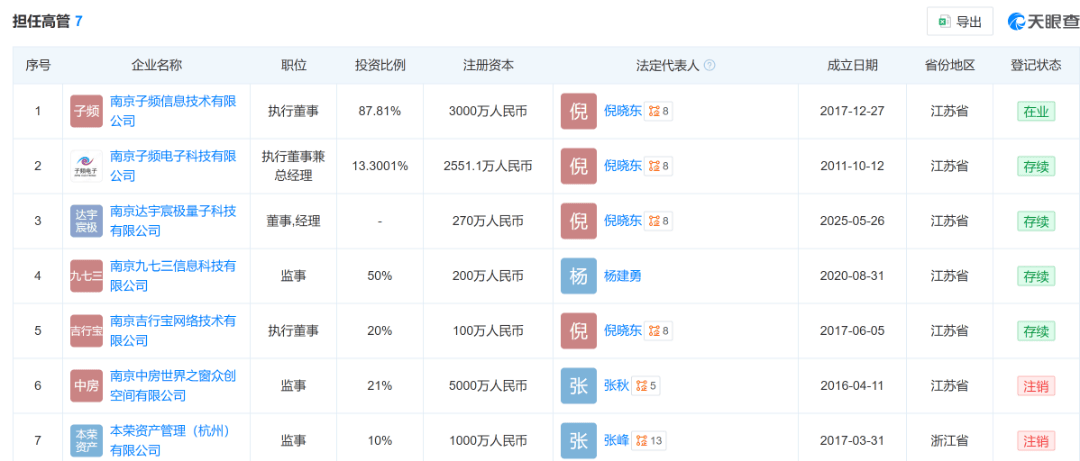Click the 吉行宝 company logo badge
Viewport: 1080px width, 461px height.
86,331
